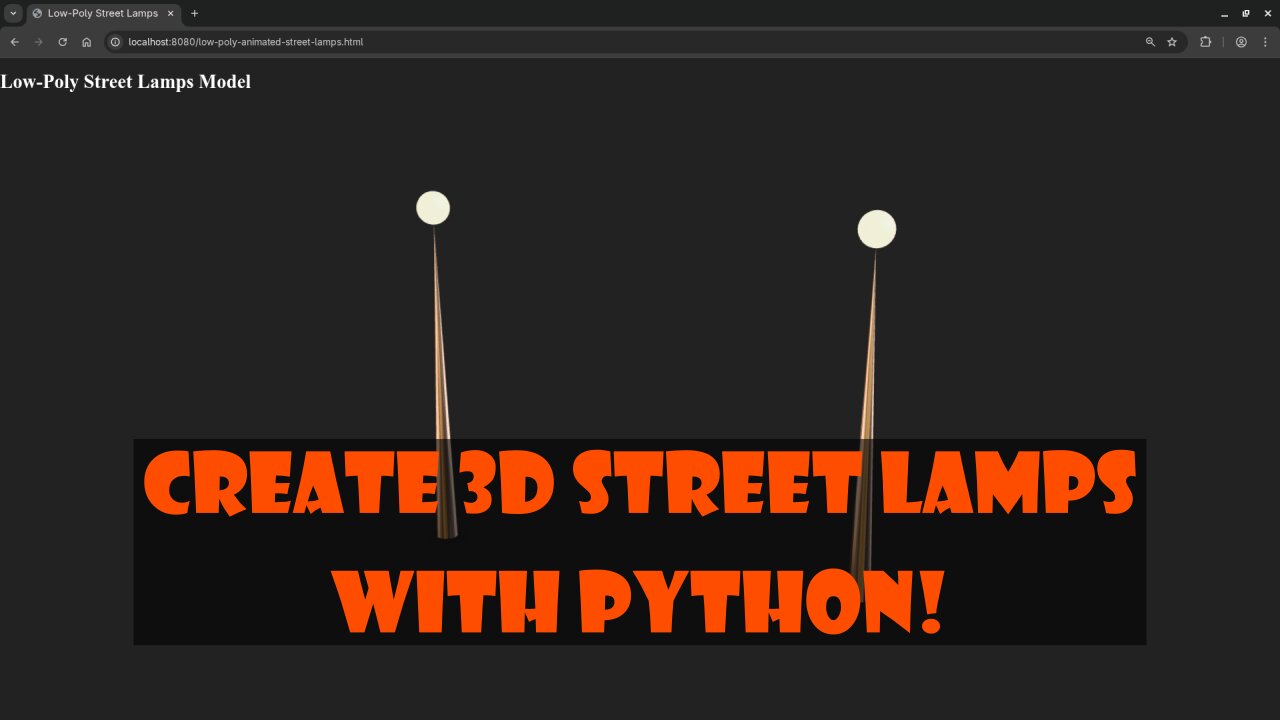Click the With Python! banner text

637,600
